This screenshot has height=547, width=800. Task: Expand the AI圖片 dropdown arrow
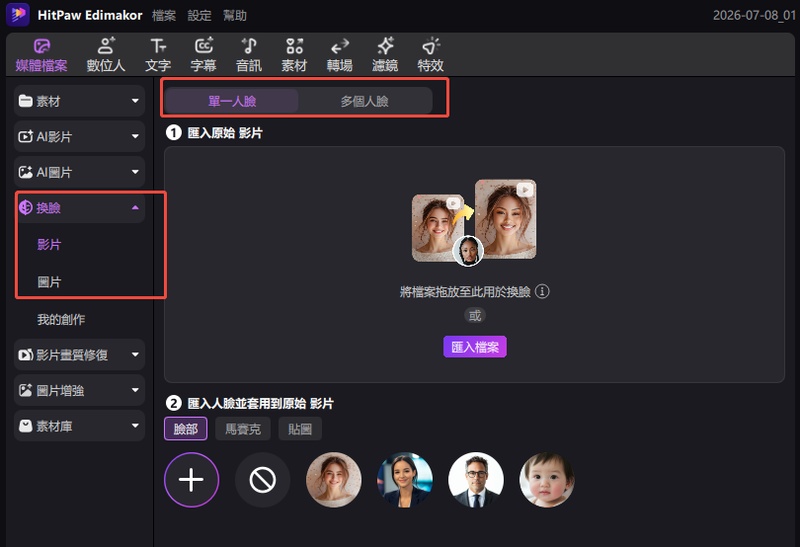click(x=135, y=172)
